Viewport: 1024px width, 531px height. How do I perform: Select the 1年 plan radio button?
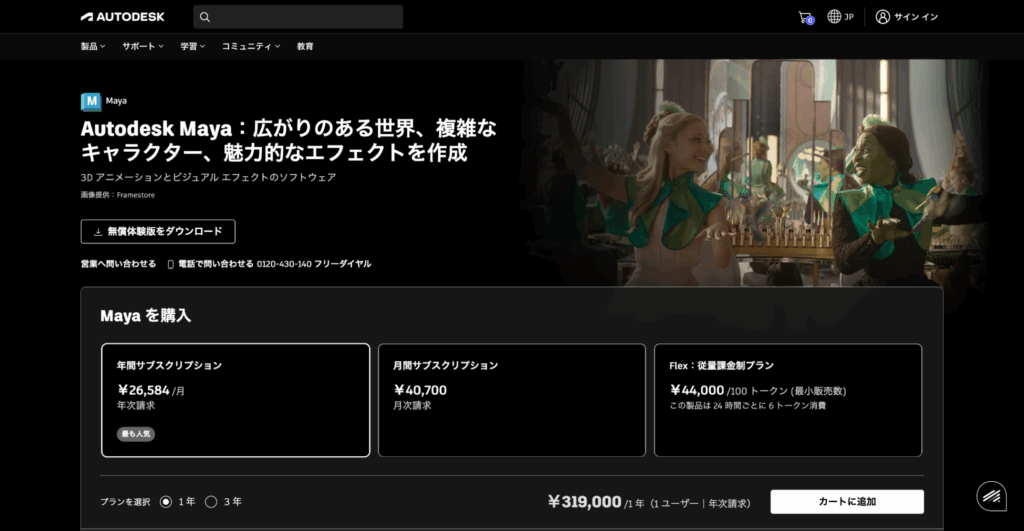tap(166, 502)
